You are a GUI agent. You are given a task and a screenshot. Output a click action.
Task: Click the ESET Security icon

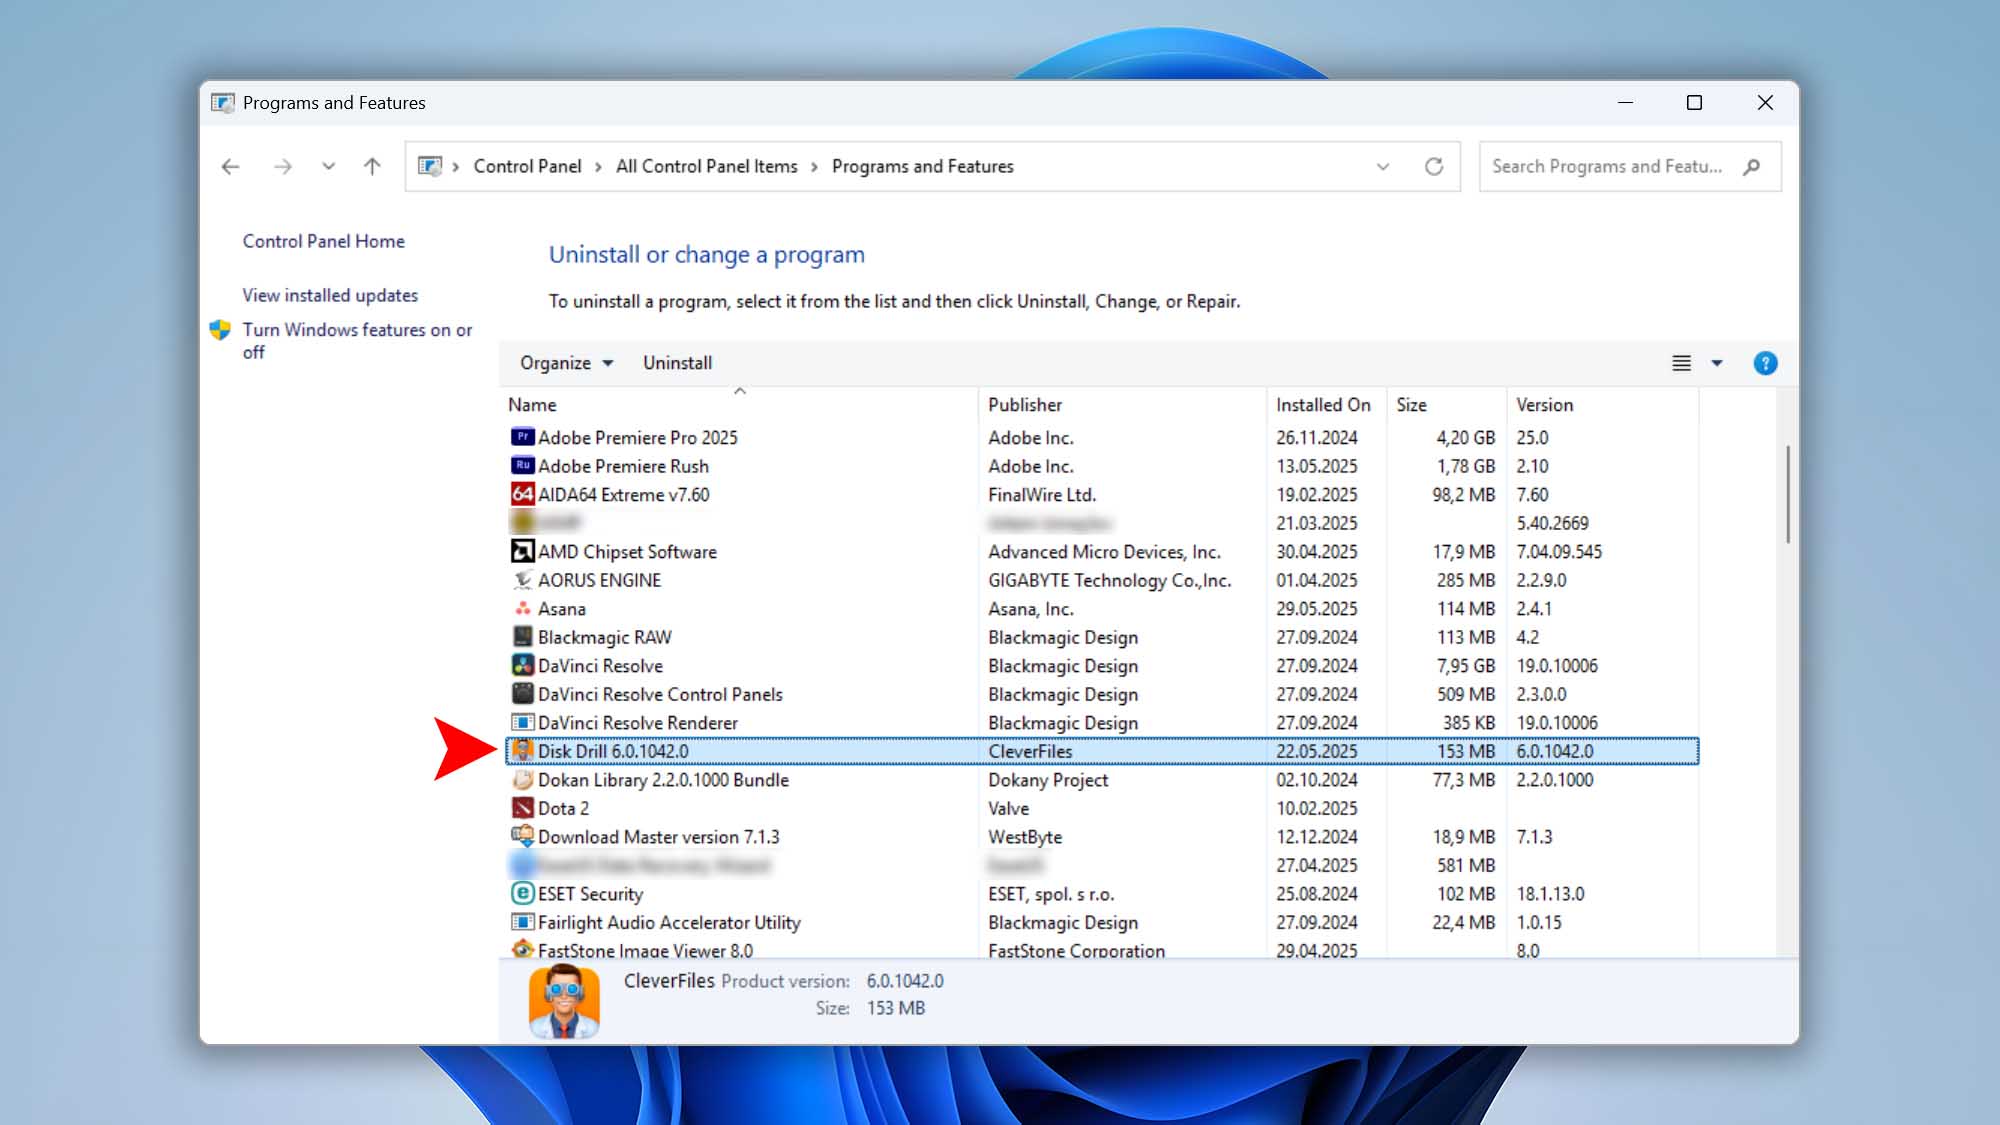pyautogui.click(x=522, y=893)
